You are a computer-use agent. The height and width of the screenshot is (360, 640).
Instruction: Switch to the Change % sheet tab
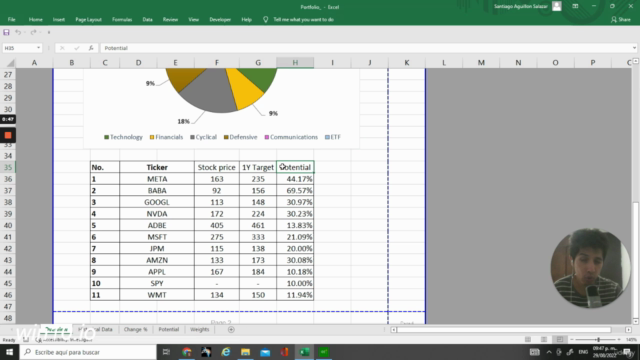click(x=136, y=329)
